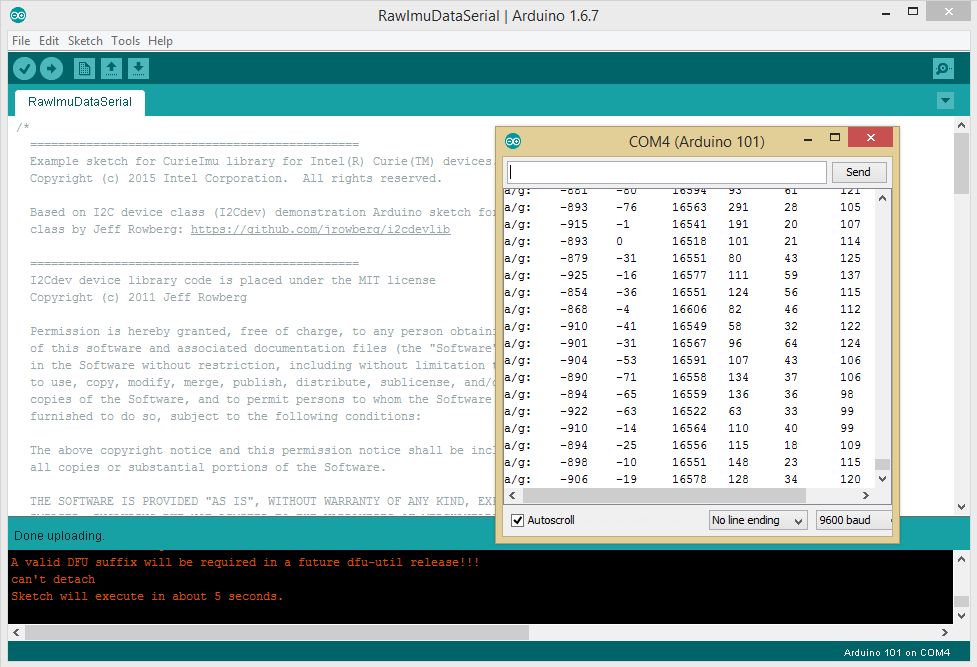Click the Open sketch up-arrow icon
Viewport: 977px width, 667px height.
tap(112, 68)
